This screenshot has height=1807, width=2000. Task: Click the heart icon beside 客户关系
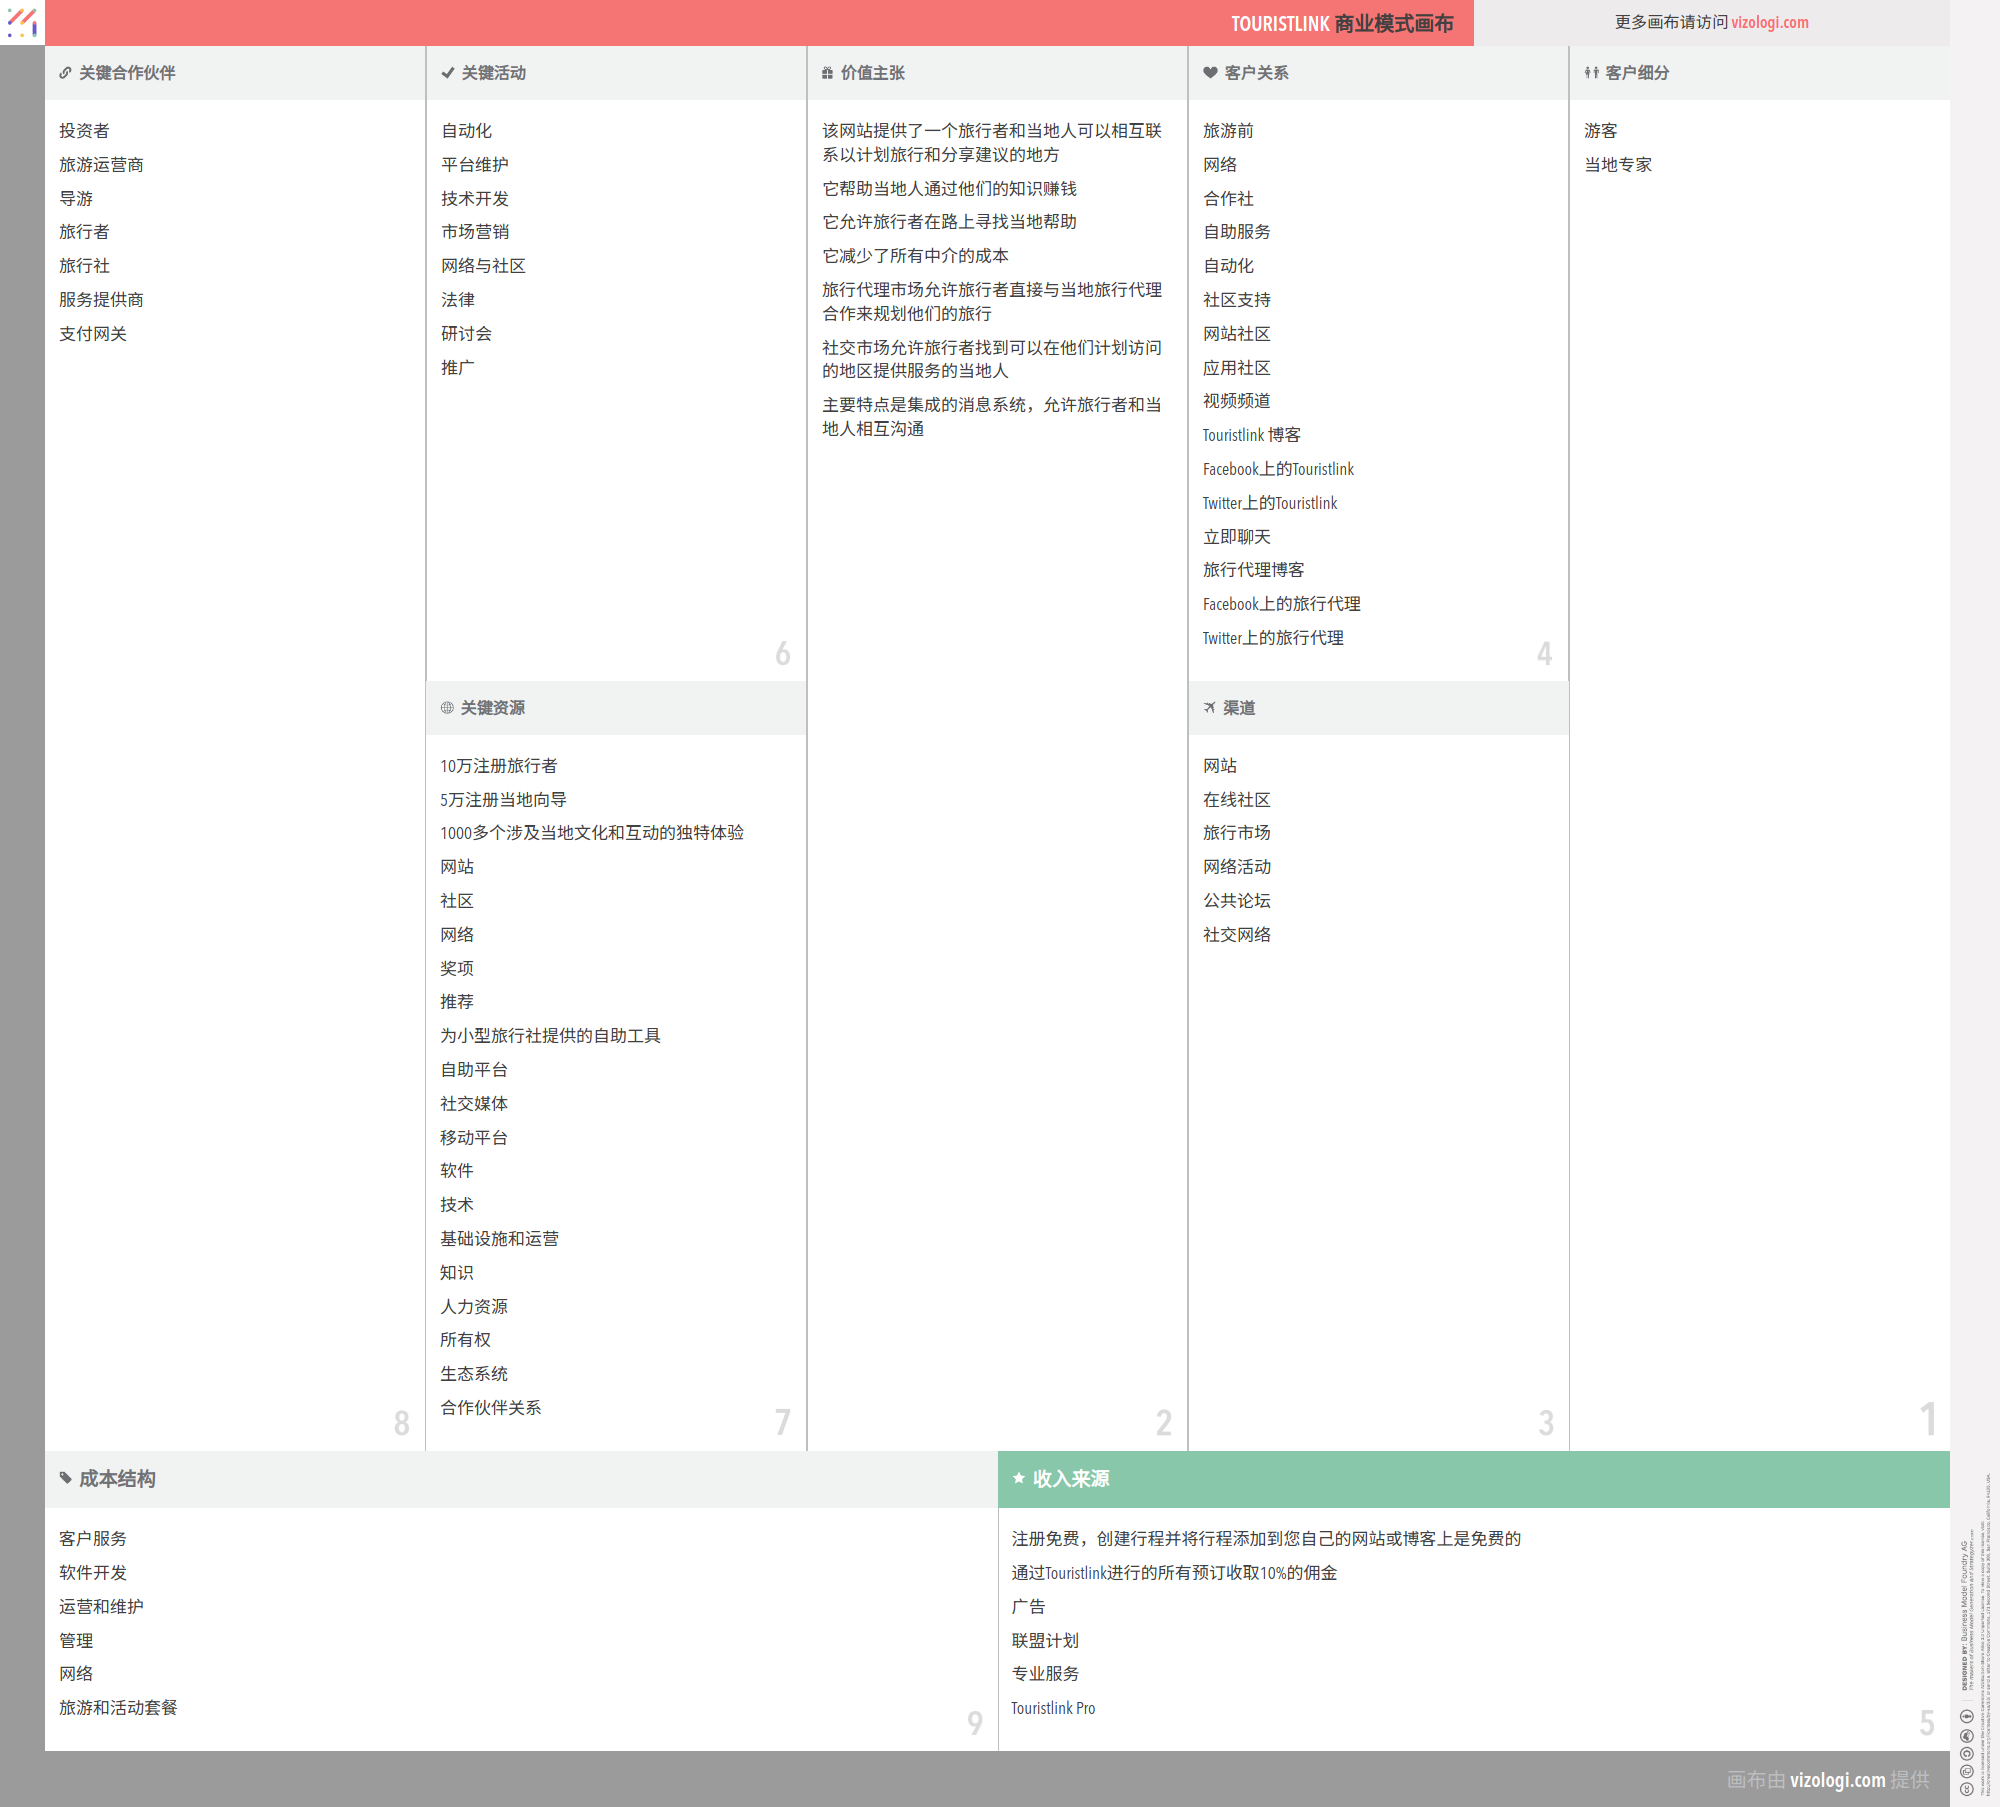(x=1210, y=73)
